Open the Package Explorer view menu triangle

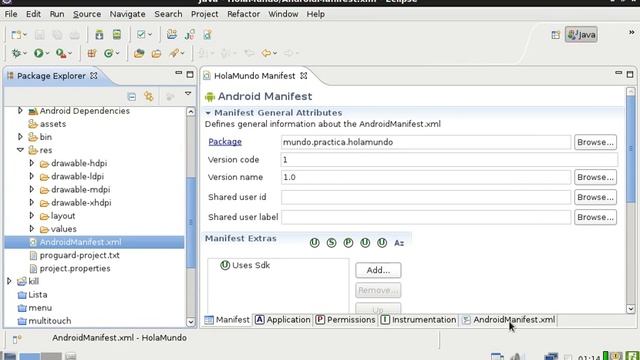pyautogui.click(x=188, y=94)
